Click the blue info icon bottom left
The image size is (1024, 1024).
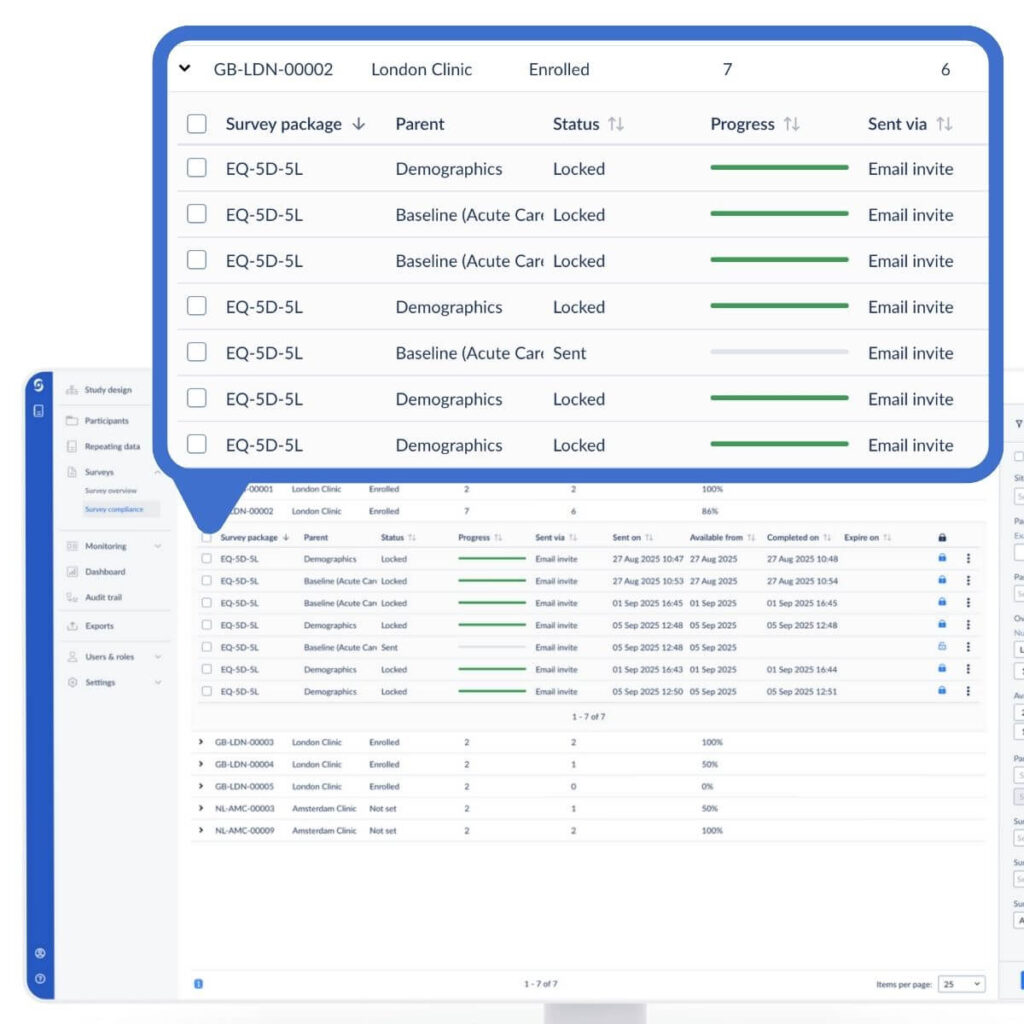[x=198, y=984]
